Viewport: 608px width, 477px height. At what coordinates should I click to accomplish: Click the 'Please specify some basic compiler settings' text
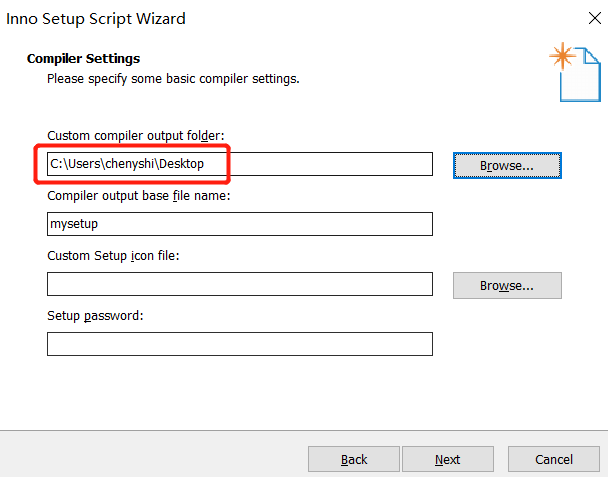[x=174, y=78]
